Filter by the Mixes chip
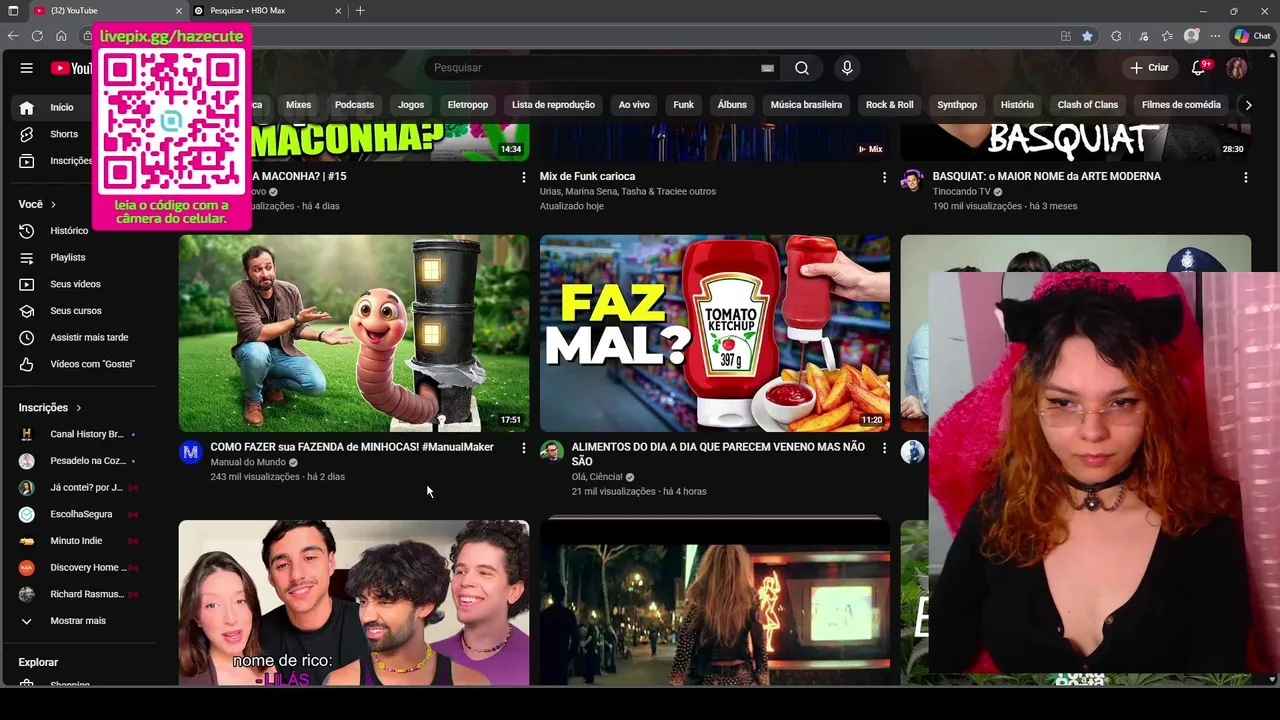The width and height of the screenshot is (1280, 720). coord(298,105)
